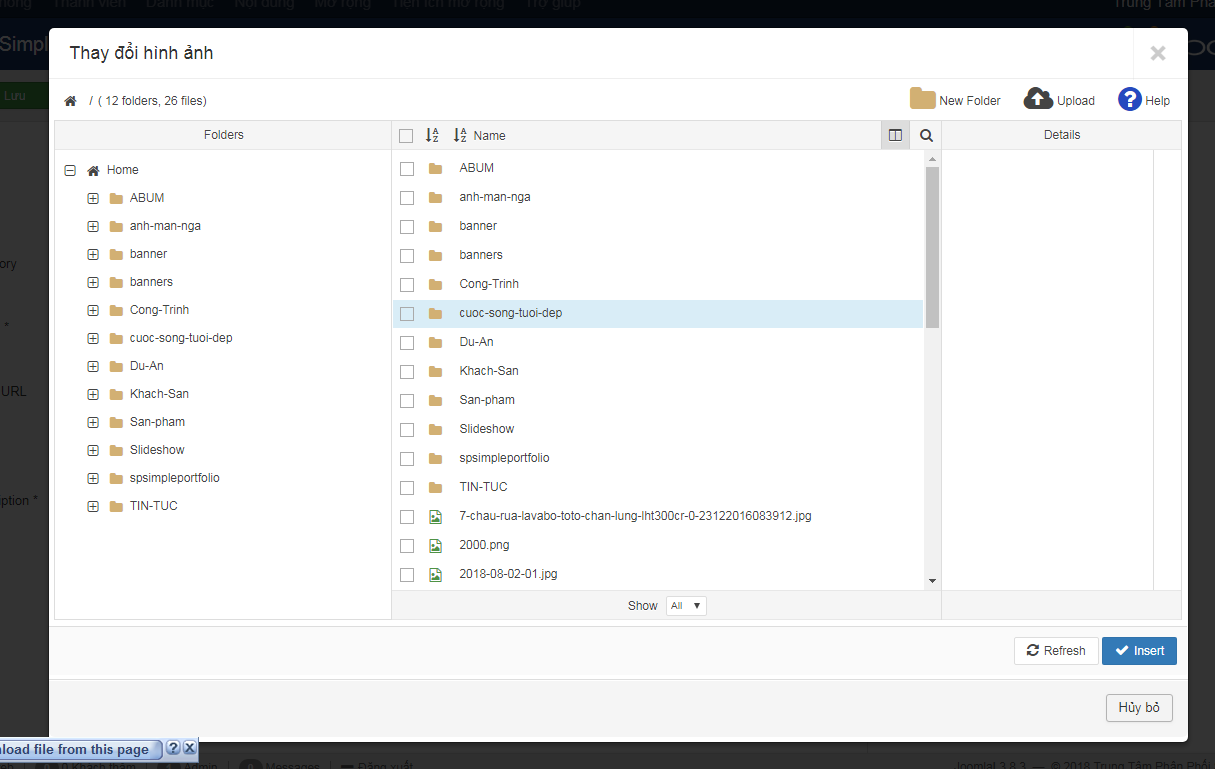Click the Home icon in the Folders tree
Viewport: 1215px width, 769px height.
[93, 170]
